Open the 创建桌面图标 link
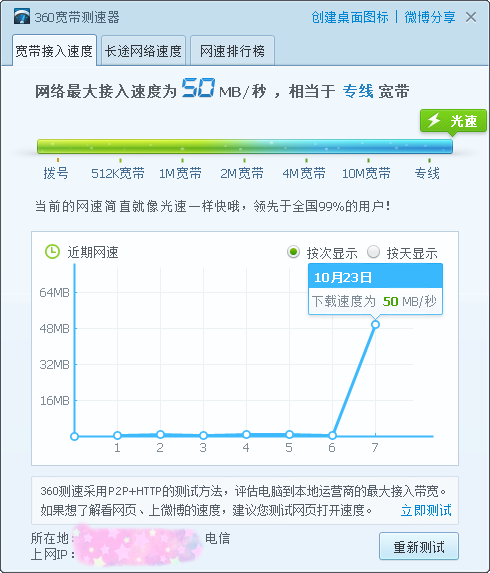The width and height of the screenshot is (490, 573). pyautogui.click(x=350, y=17)
